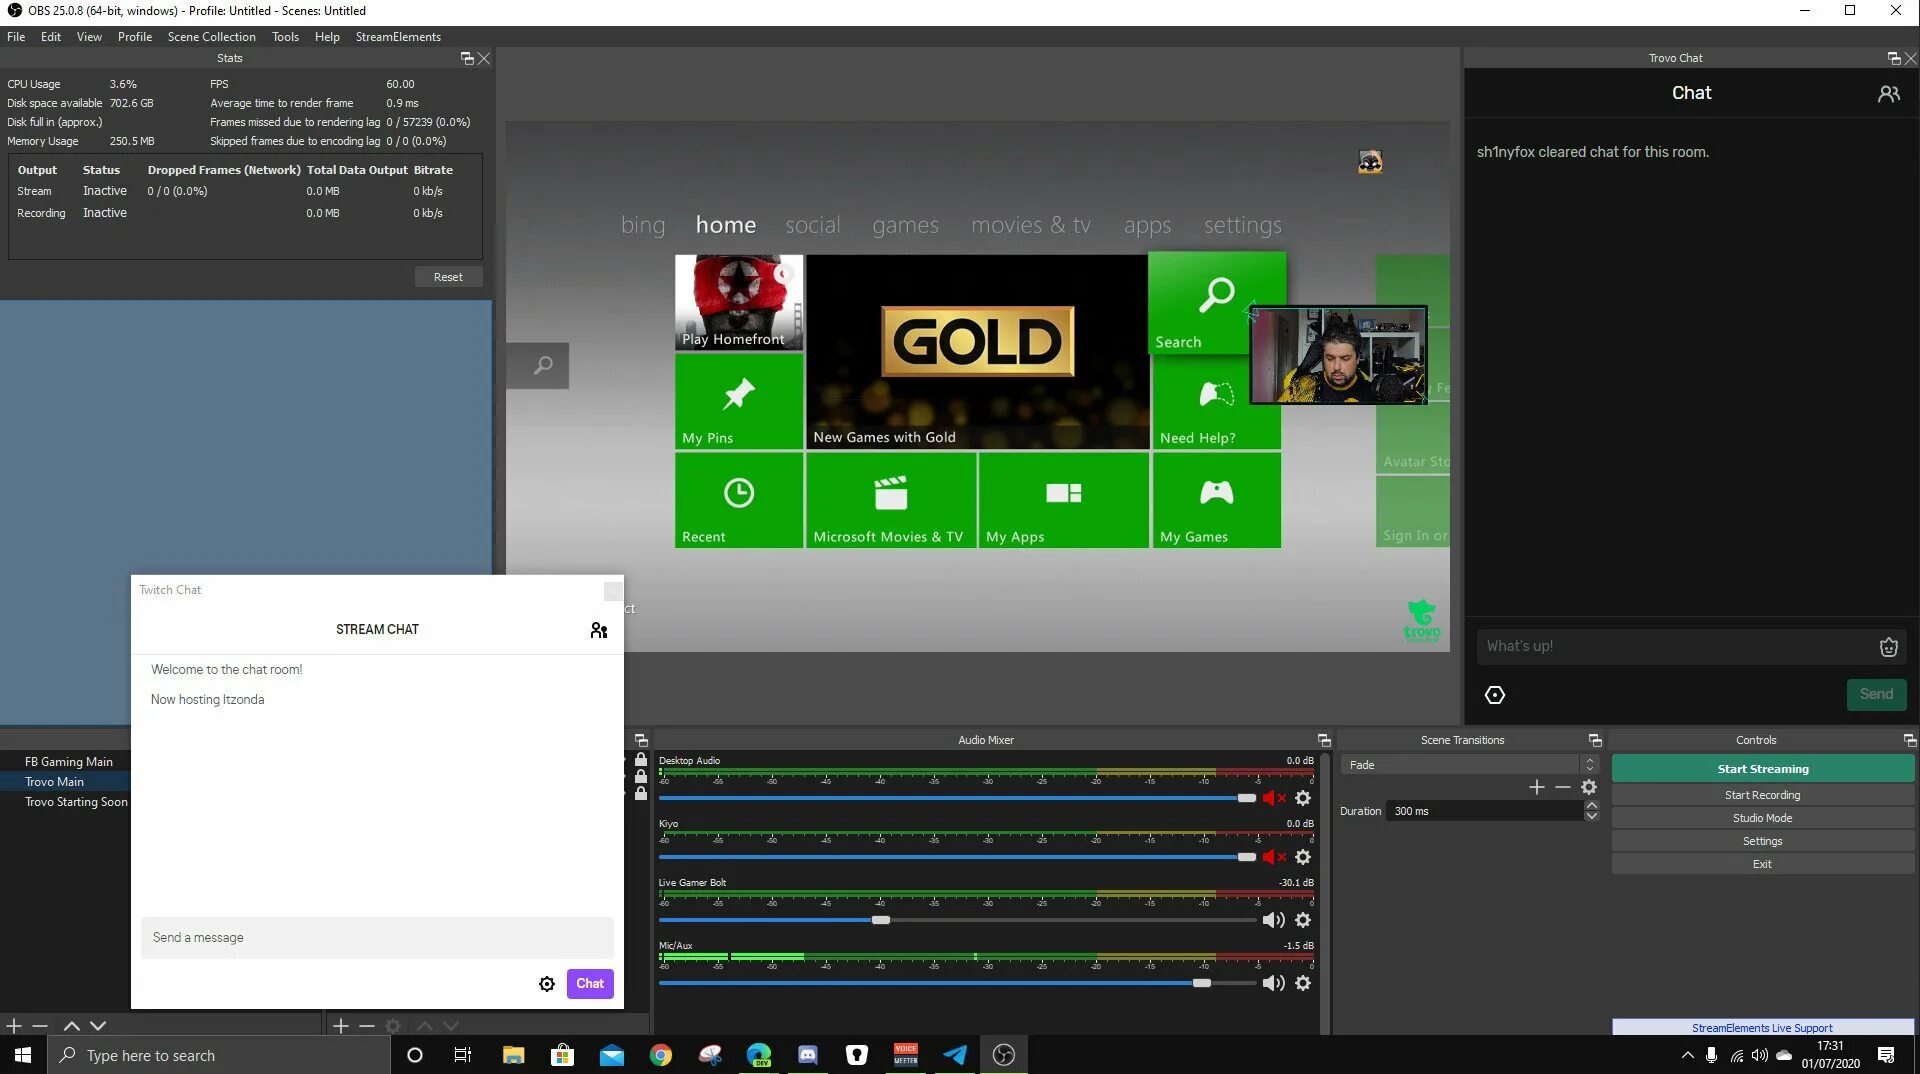
Task: Open the Tools menu
Action: pyautogui.click(x=285, y=37)
